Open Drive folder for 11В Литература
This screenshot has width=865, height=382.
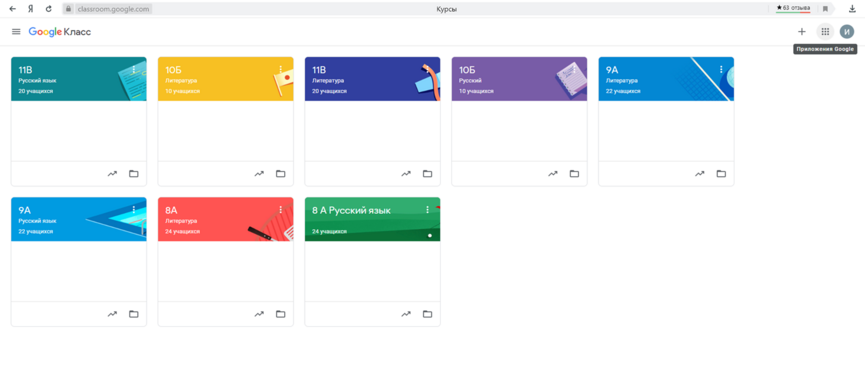(427, 173)
